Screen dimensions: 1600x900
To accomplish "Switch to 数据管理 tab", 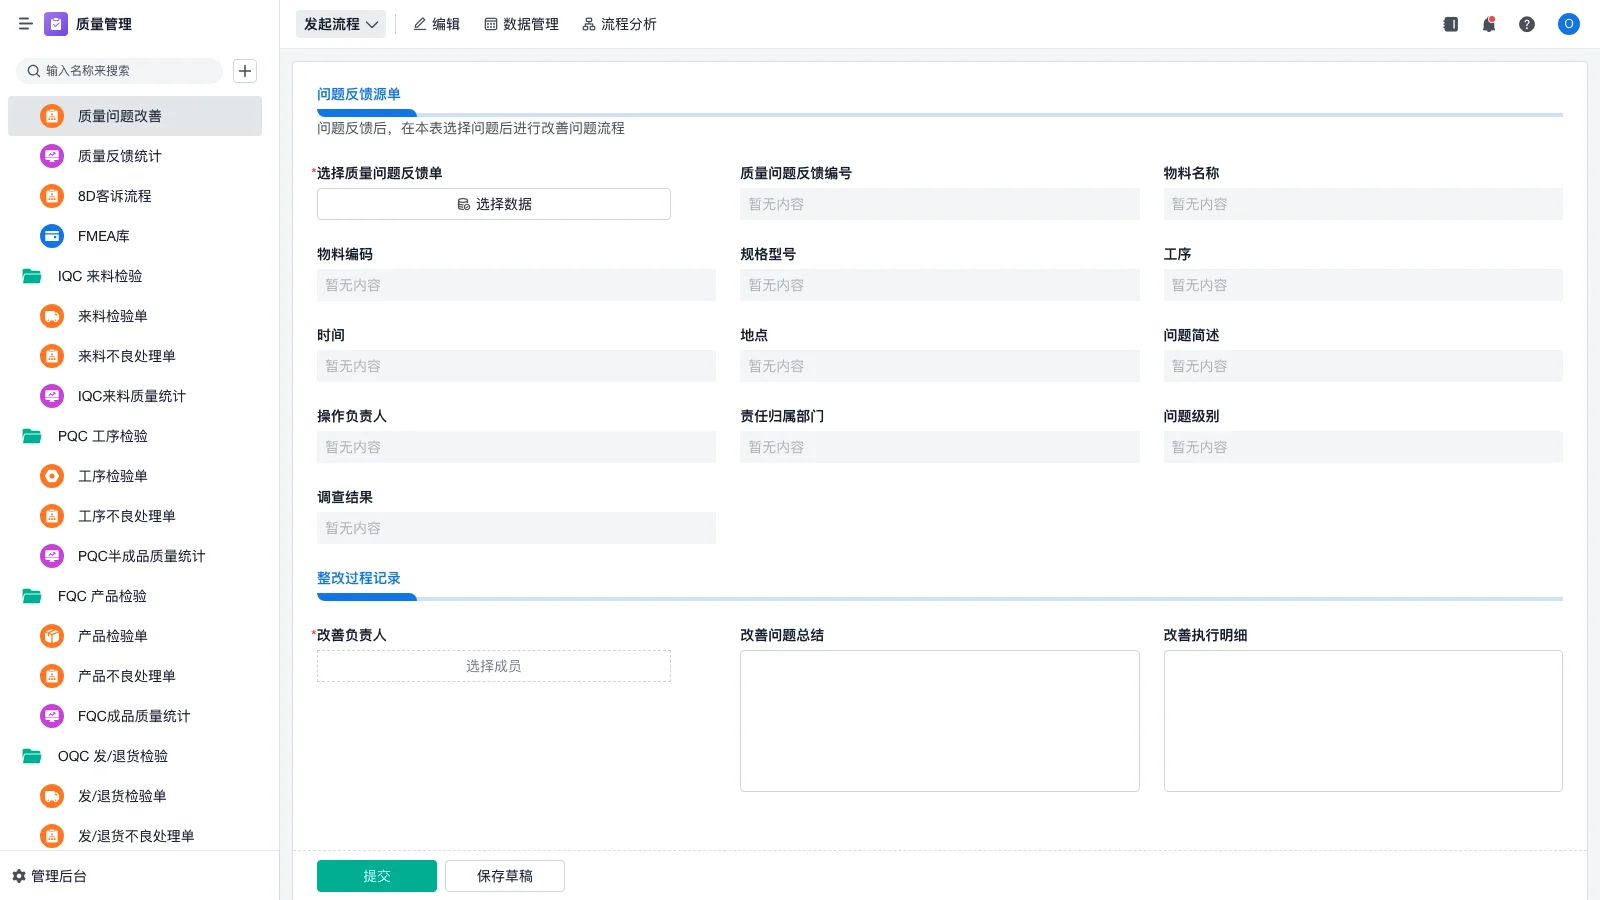I will coord(521,24).
